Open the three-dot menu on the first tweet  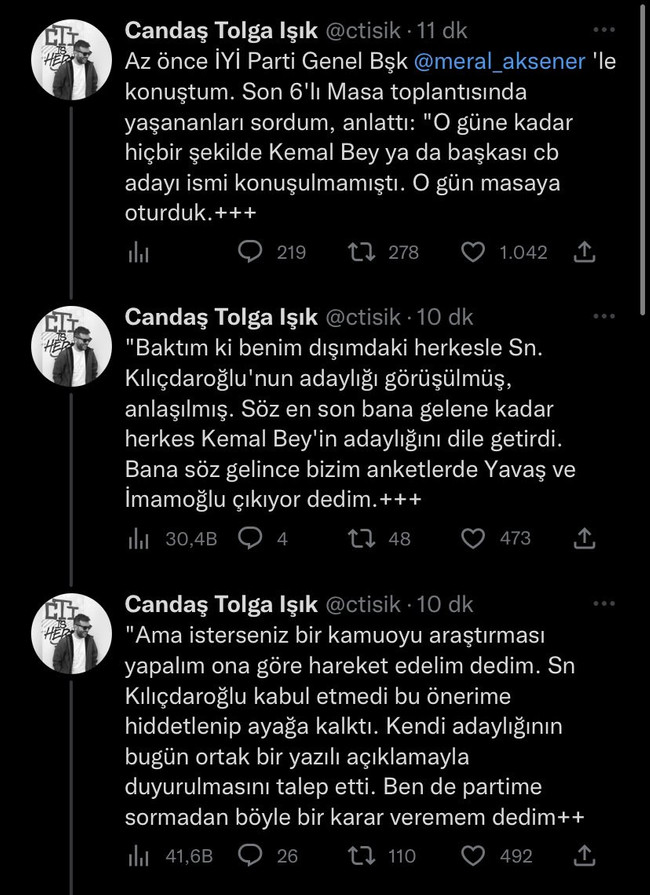[x=604, y=29]
